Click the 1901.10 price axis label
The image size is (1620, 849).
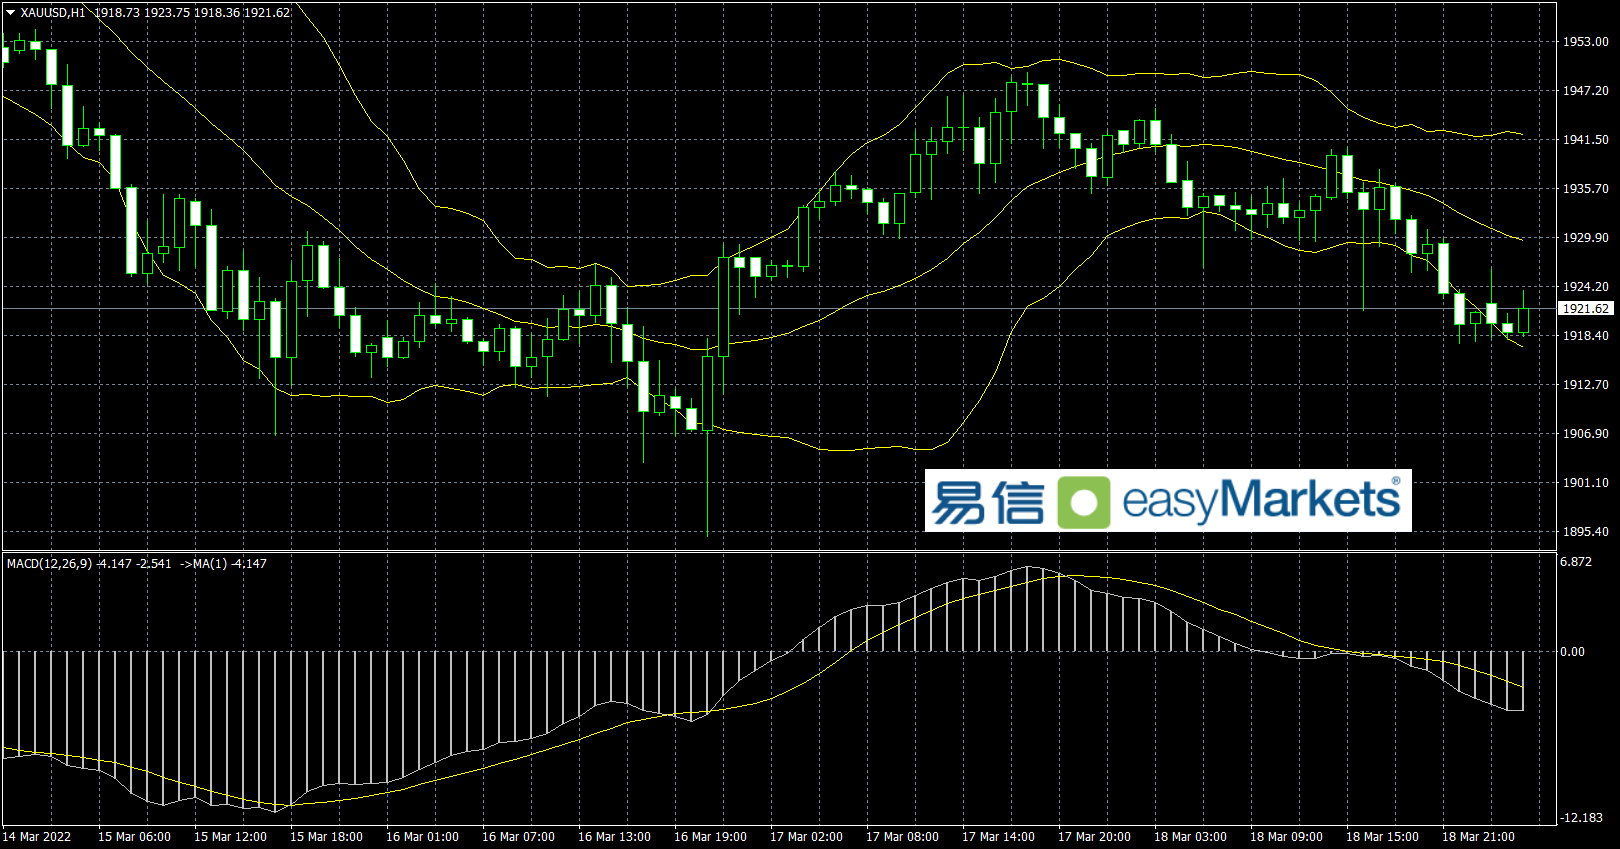pos(1585,483)
